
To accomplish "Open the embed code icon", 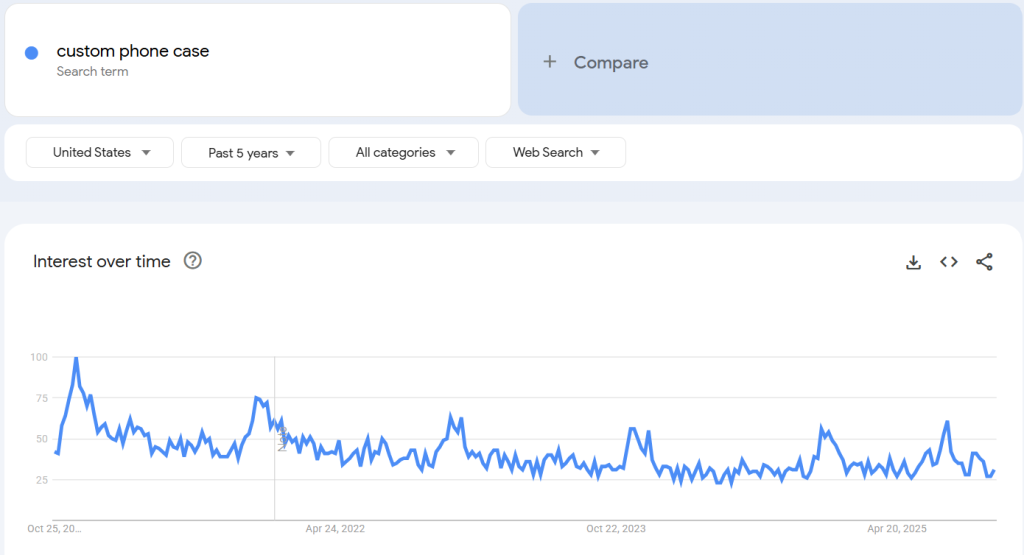I will 949,262.
